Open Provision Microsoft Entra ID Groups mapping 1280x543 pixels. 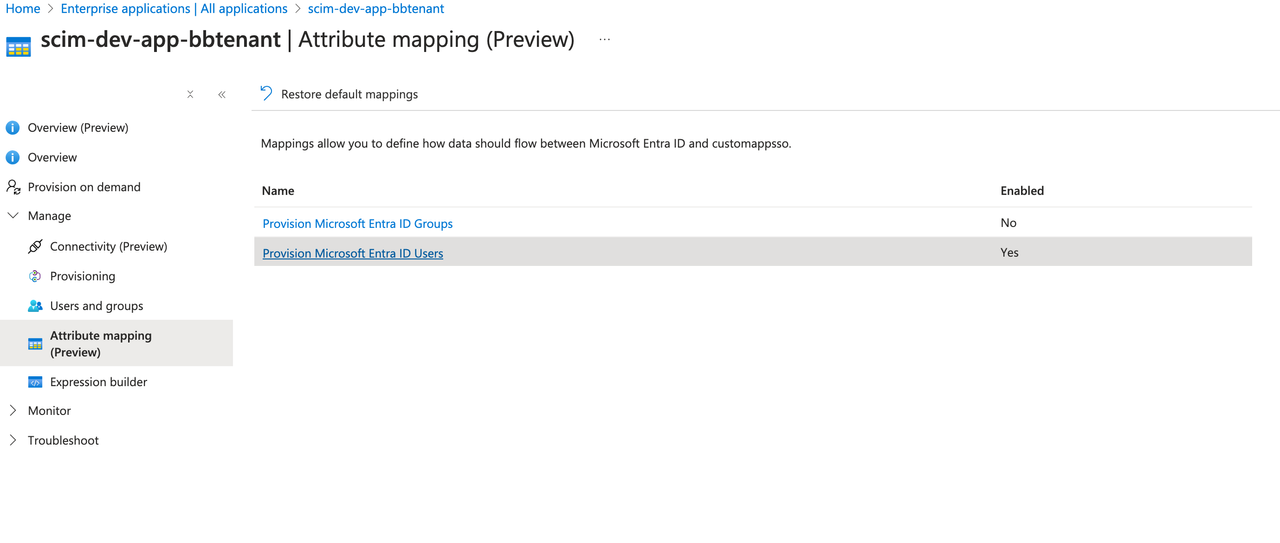pyautogui.click(x=357, y=224)
